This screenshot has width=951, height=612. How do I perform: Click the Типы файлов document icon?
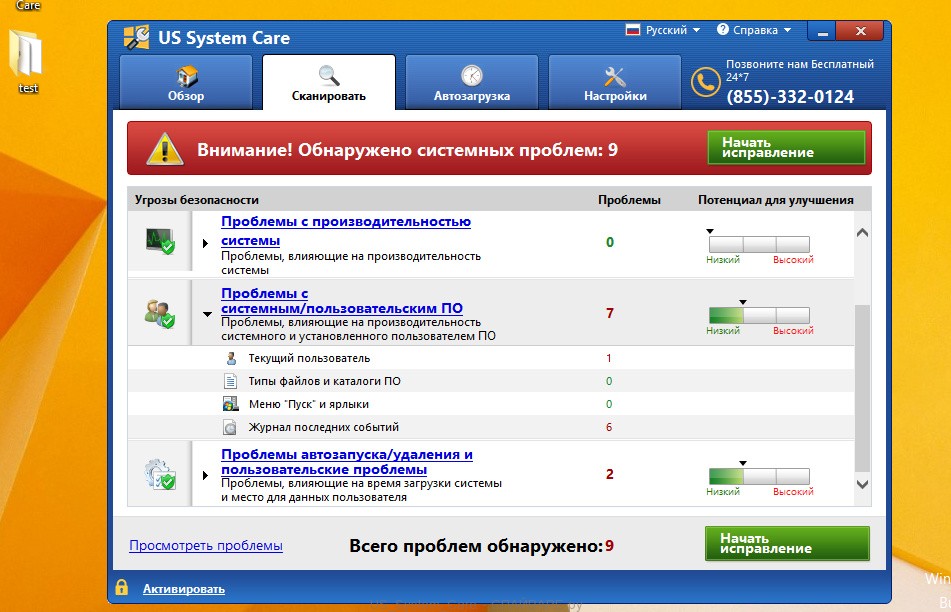[x=230, y=382]
